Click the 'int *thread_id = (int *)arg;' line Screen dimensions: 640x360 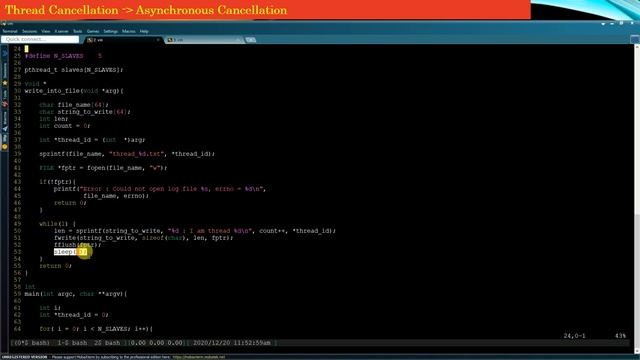point(92,140)
